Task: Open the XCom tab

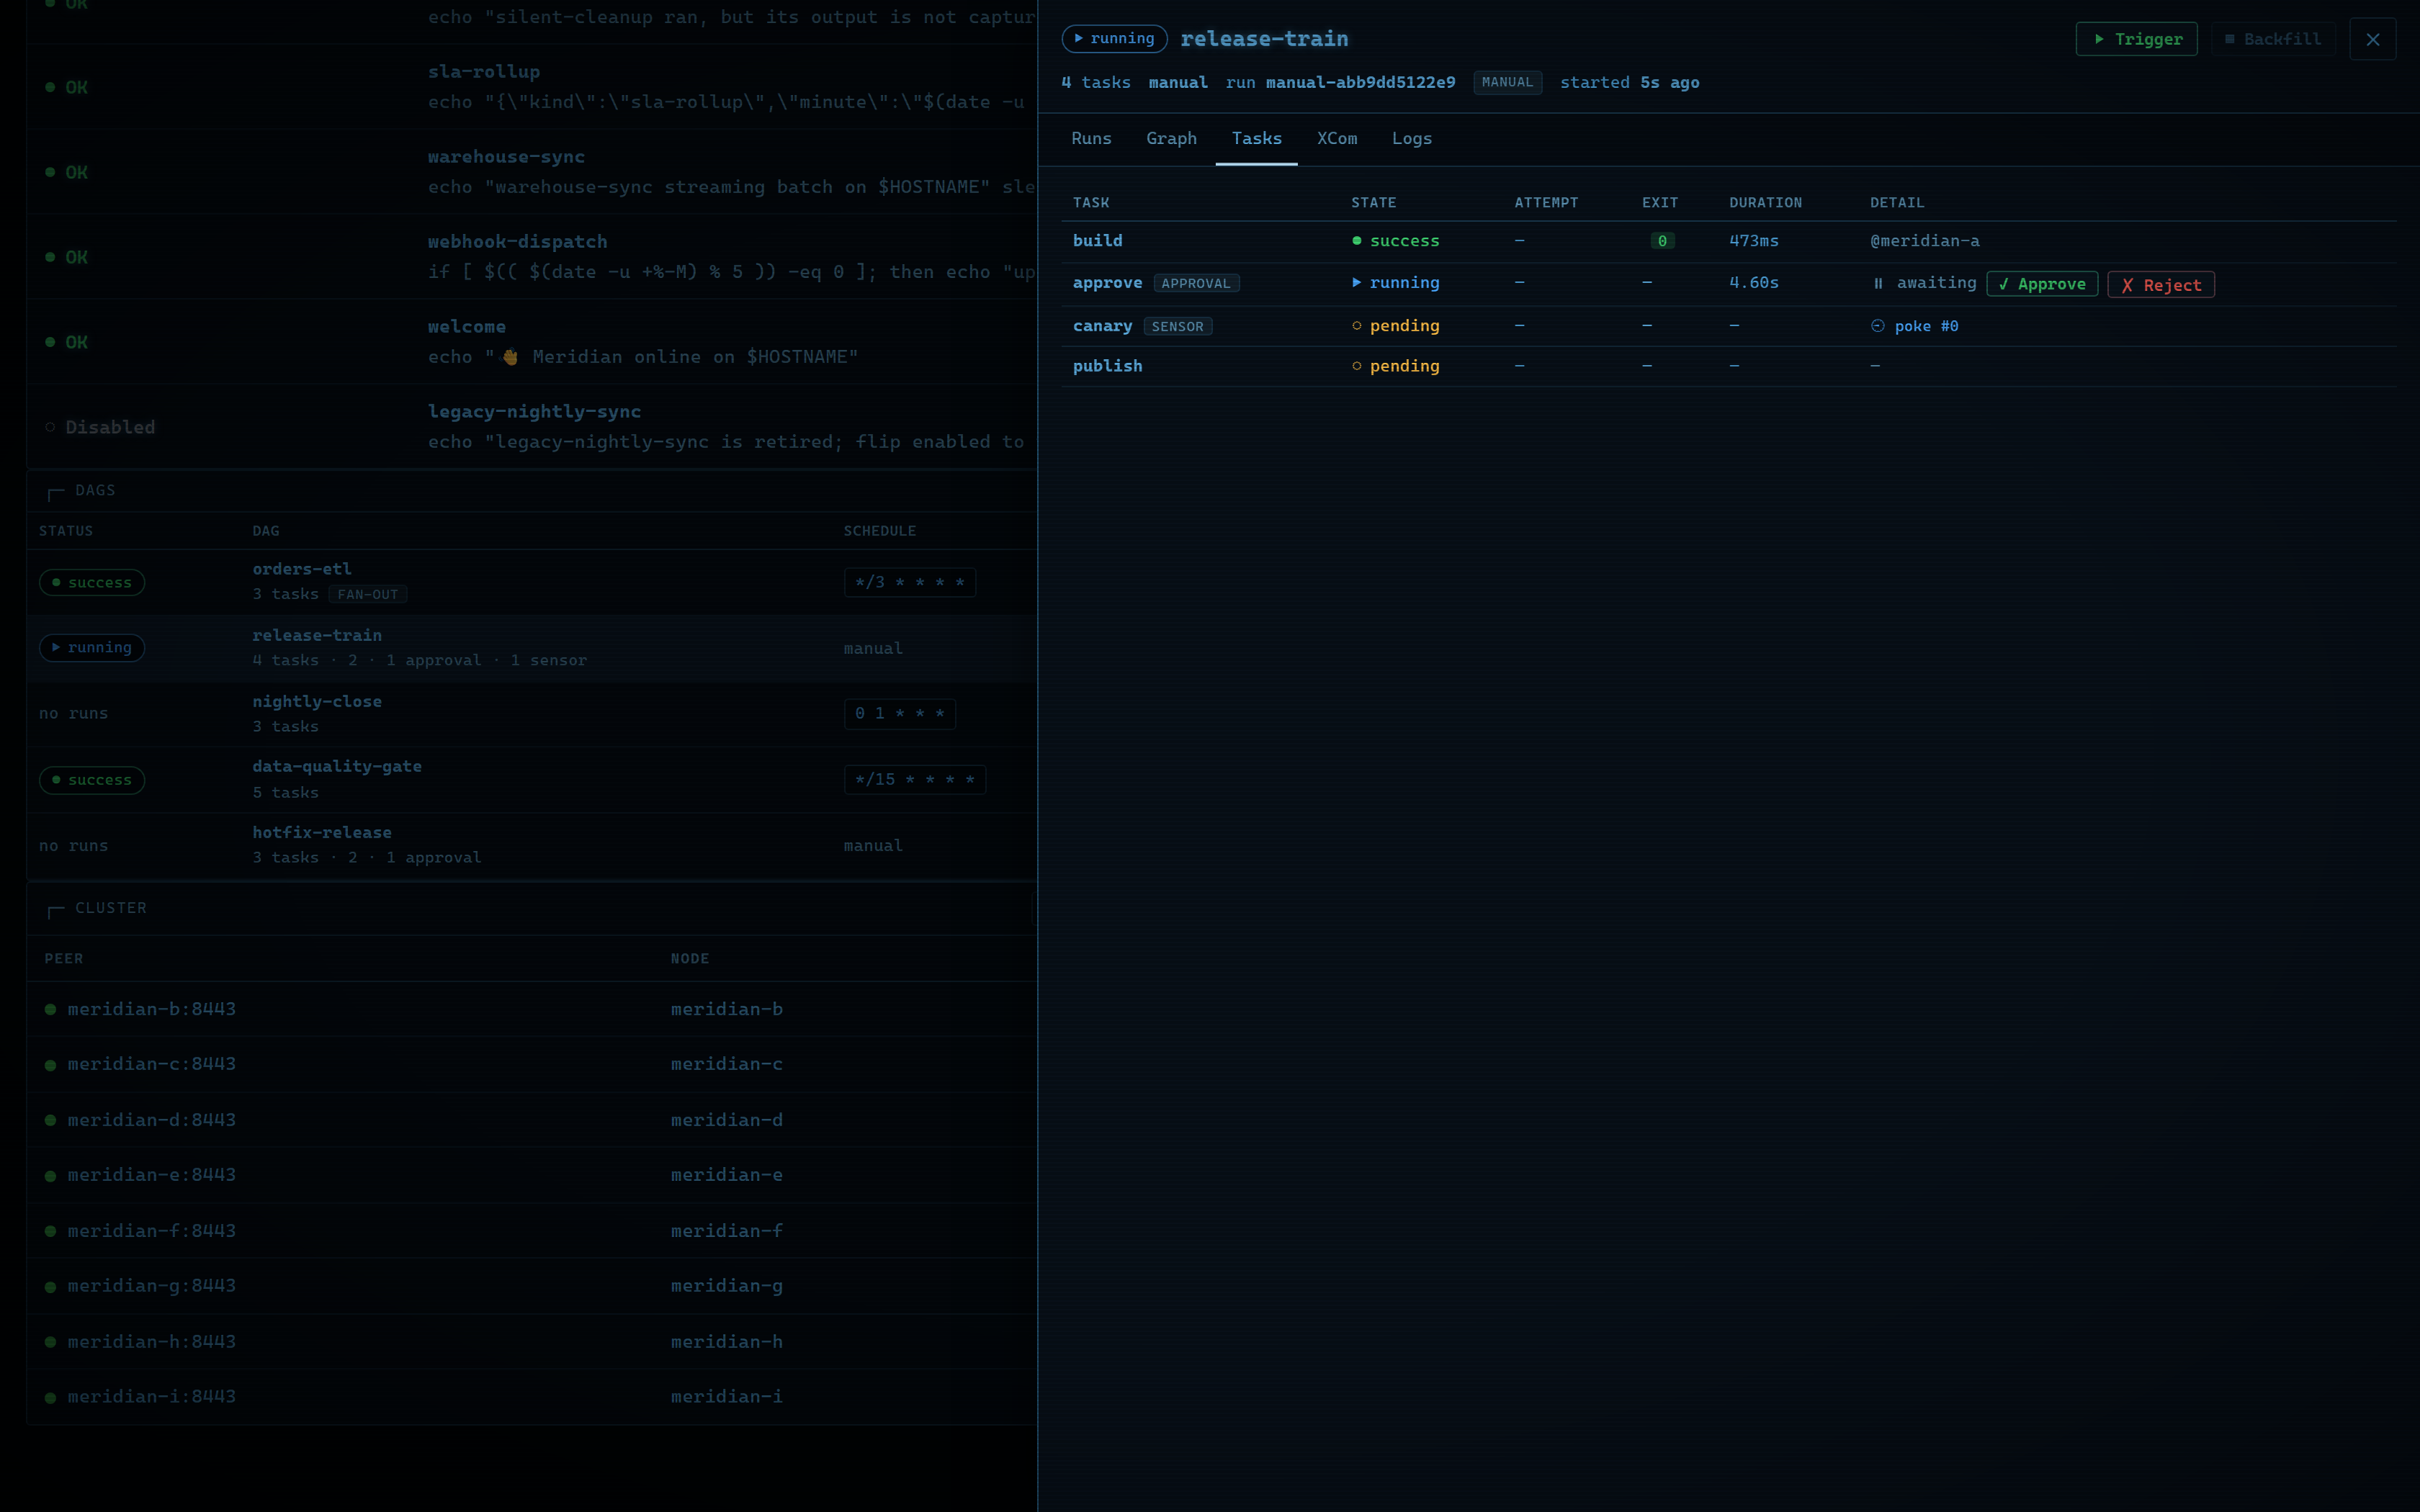Action: pyautogui.click(x=1337, y=139)
